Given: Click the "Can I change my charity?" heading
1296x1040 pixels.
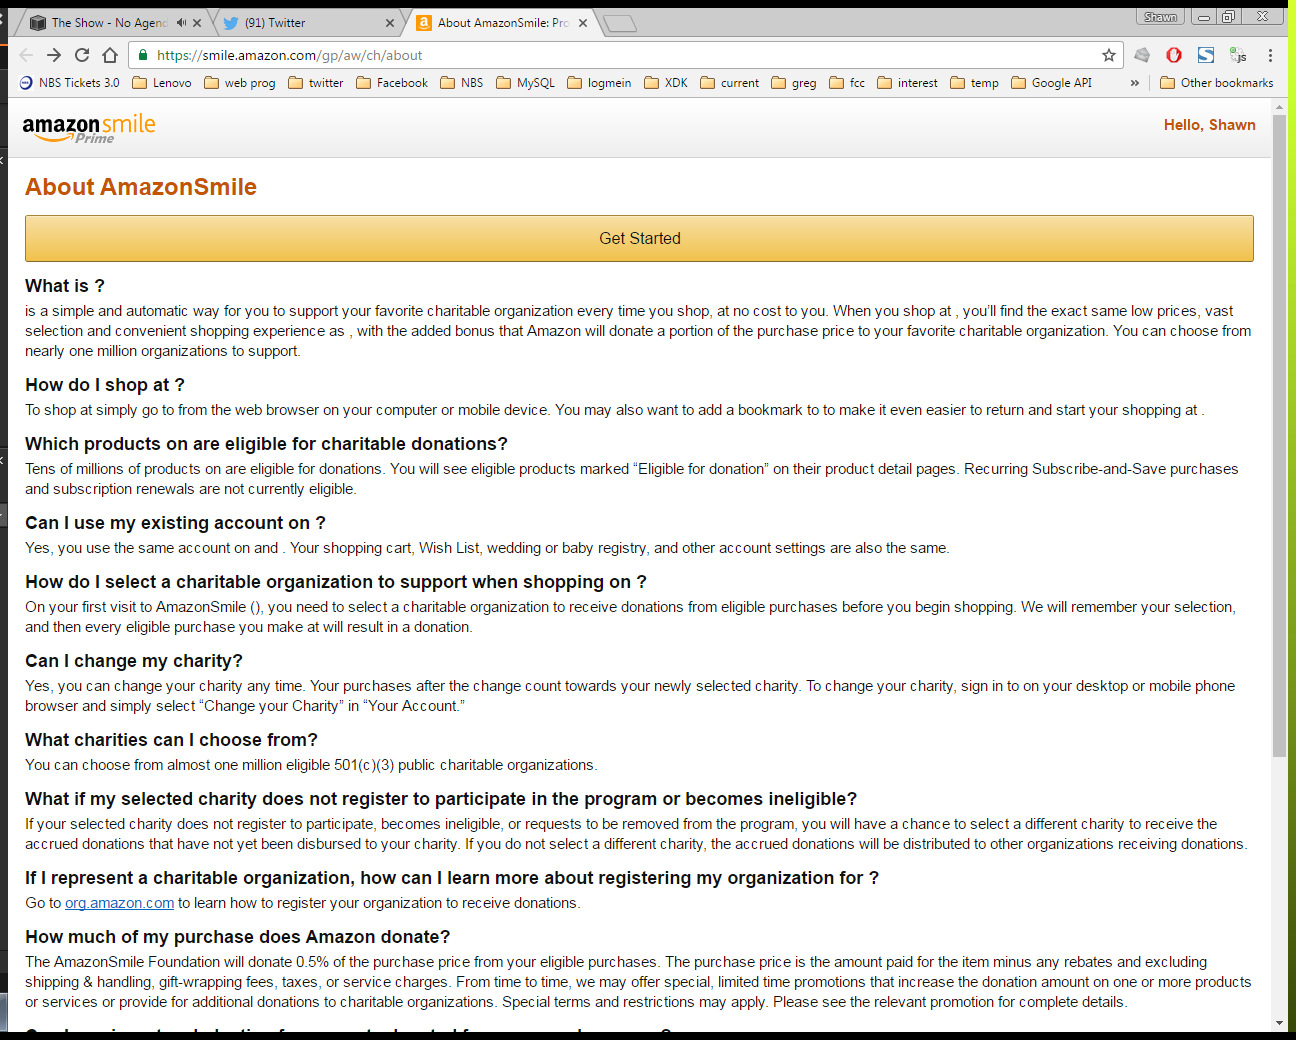Looking at the screenshot, I should [x=134, y=661].
